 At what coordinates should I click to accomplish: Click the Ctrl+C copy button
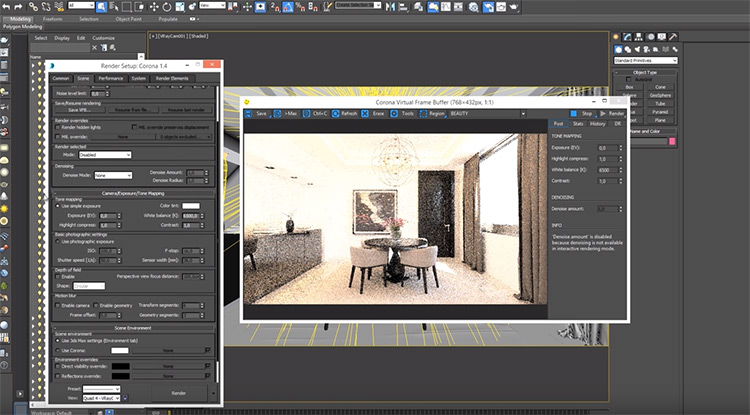(317, 114)
